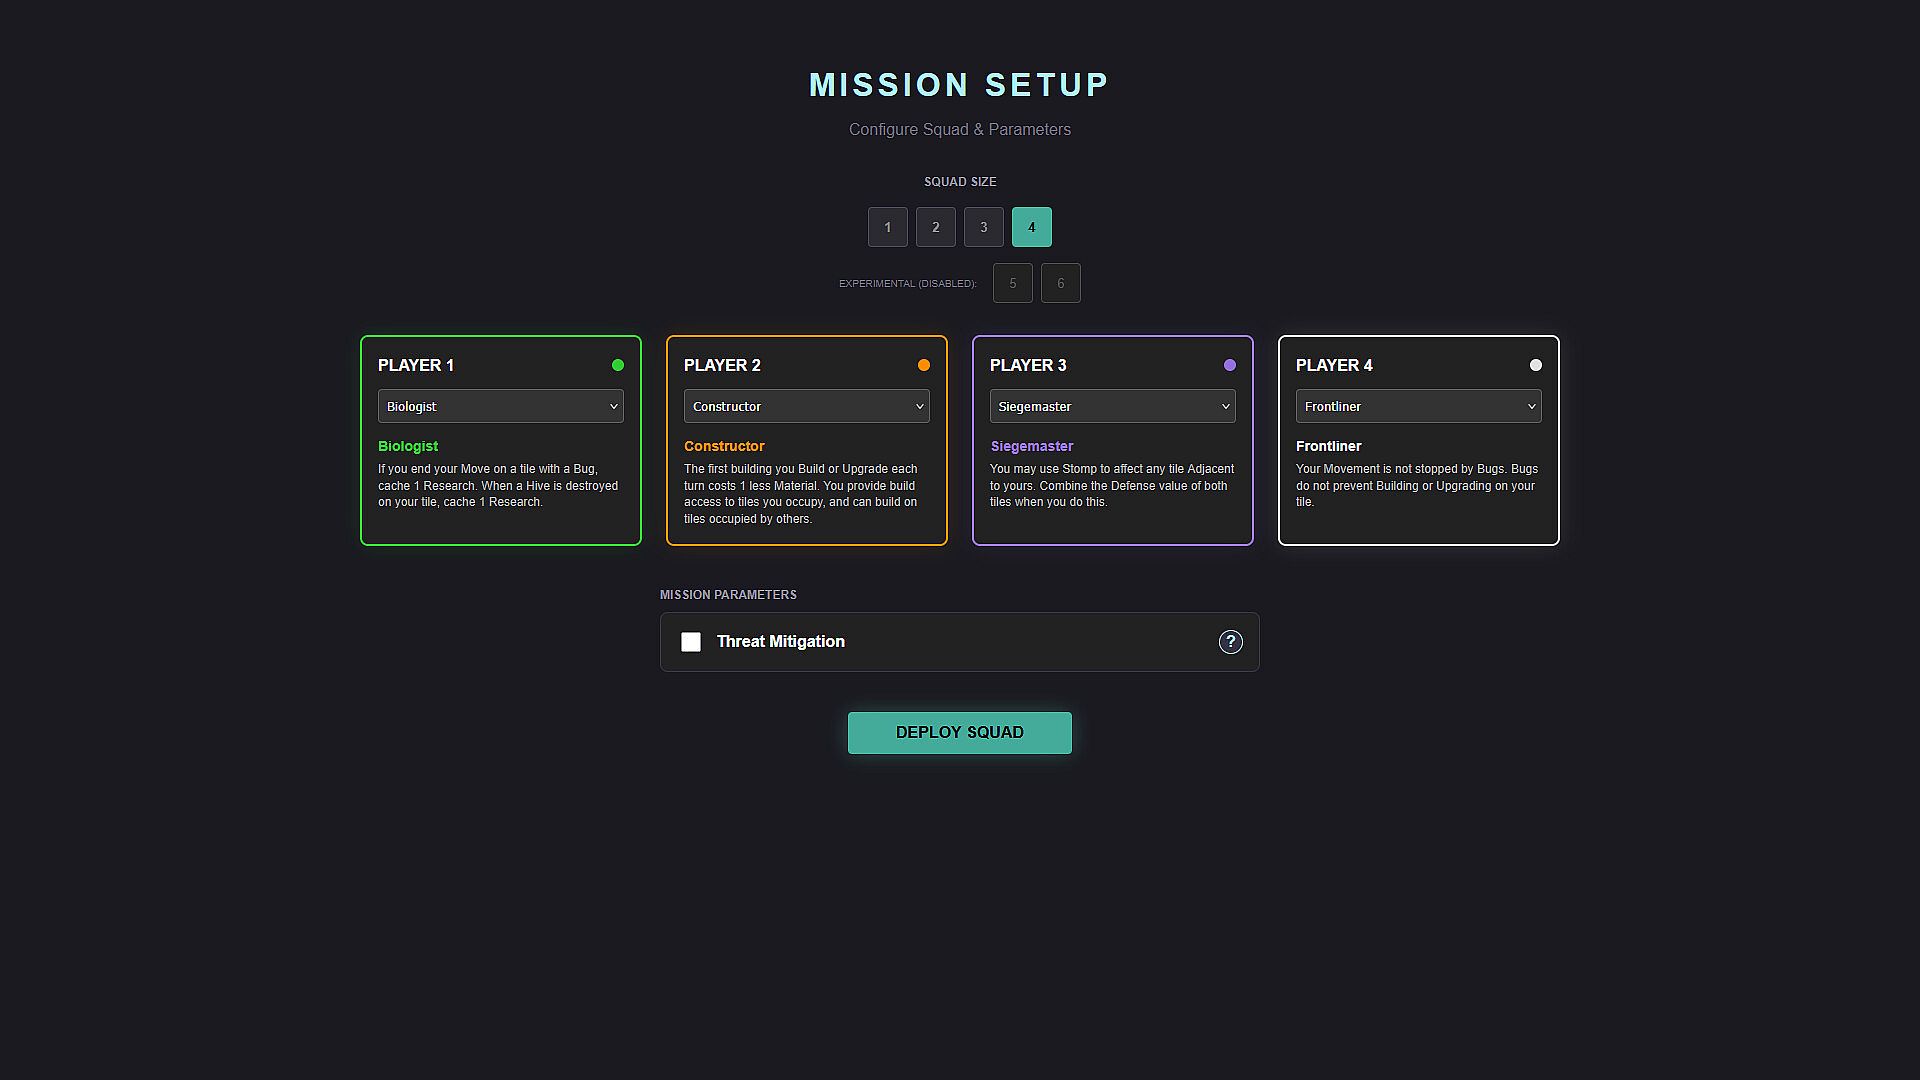Click experimental squad size 6
The width and height of the screenshot is (1920, 1080).
click(1060, 283)
